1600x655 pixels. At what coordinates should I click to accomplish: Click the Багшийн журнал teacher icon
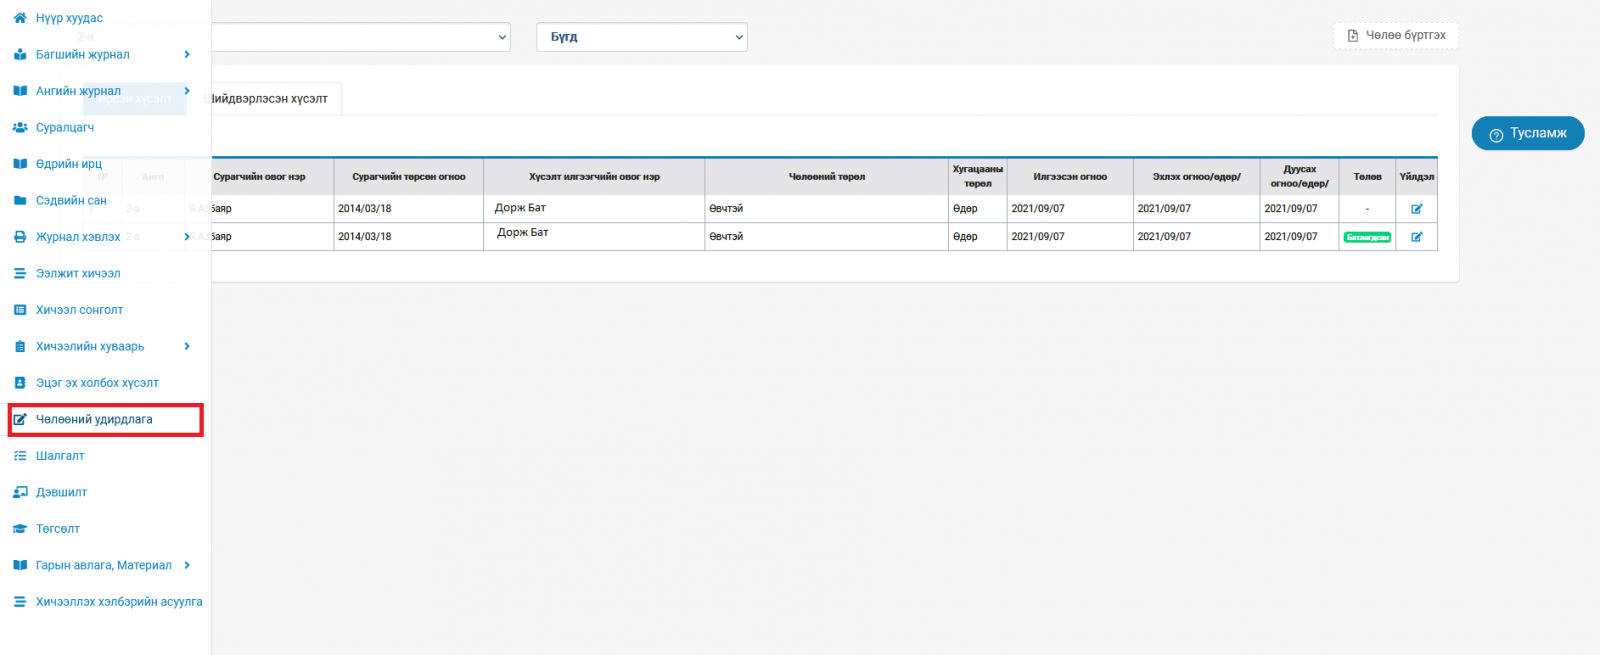pyautogui.click(x=20, y=55)
